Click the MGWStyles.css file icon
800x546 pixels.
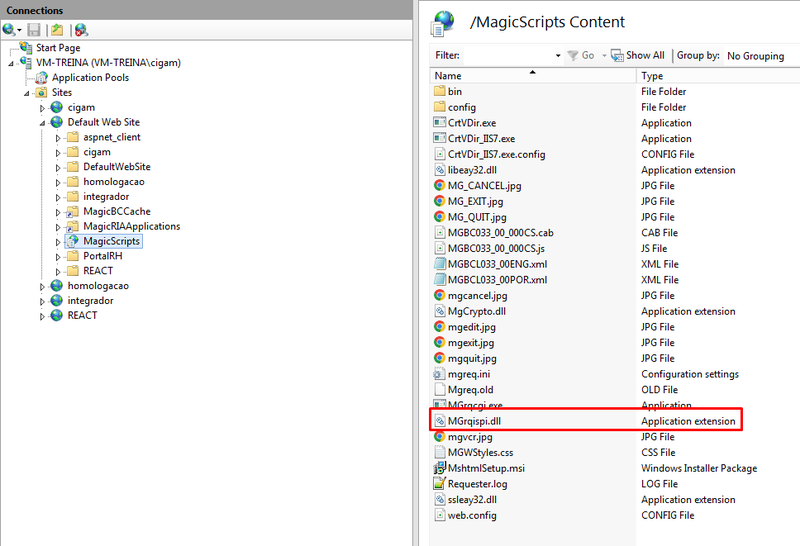(x=439, y=452)
